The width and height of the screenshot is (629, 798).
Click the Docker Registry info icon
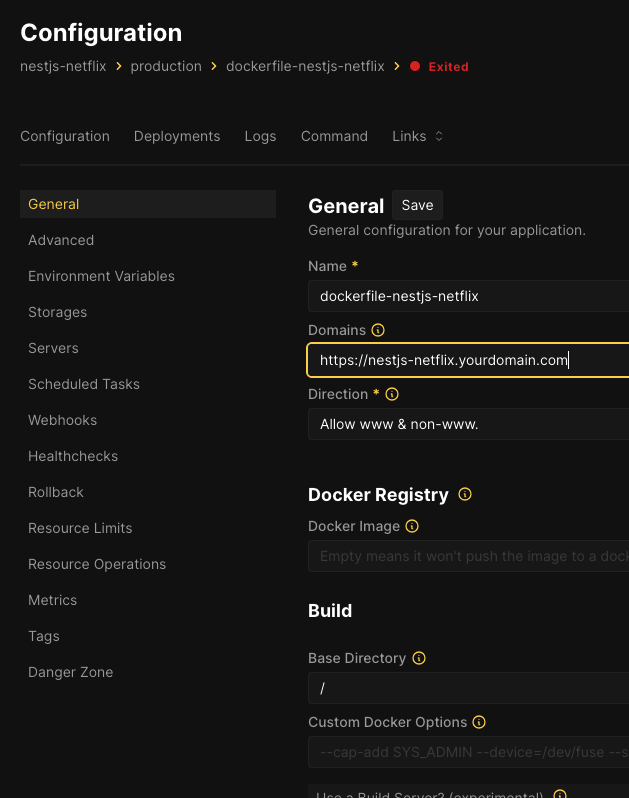coord(465,494)
